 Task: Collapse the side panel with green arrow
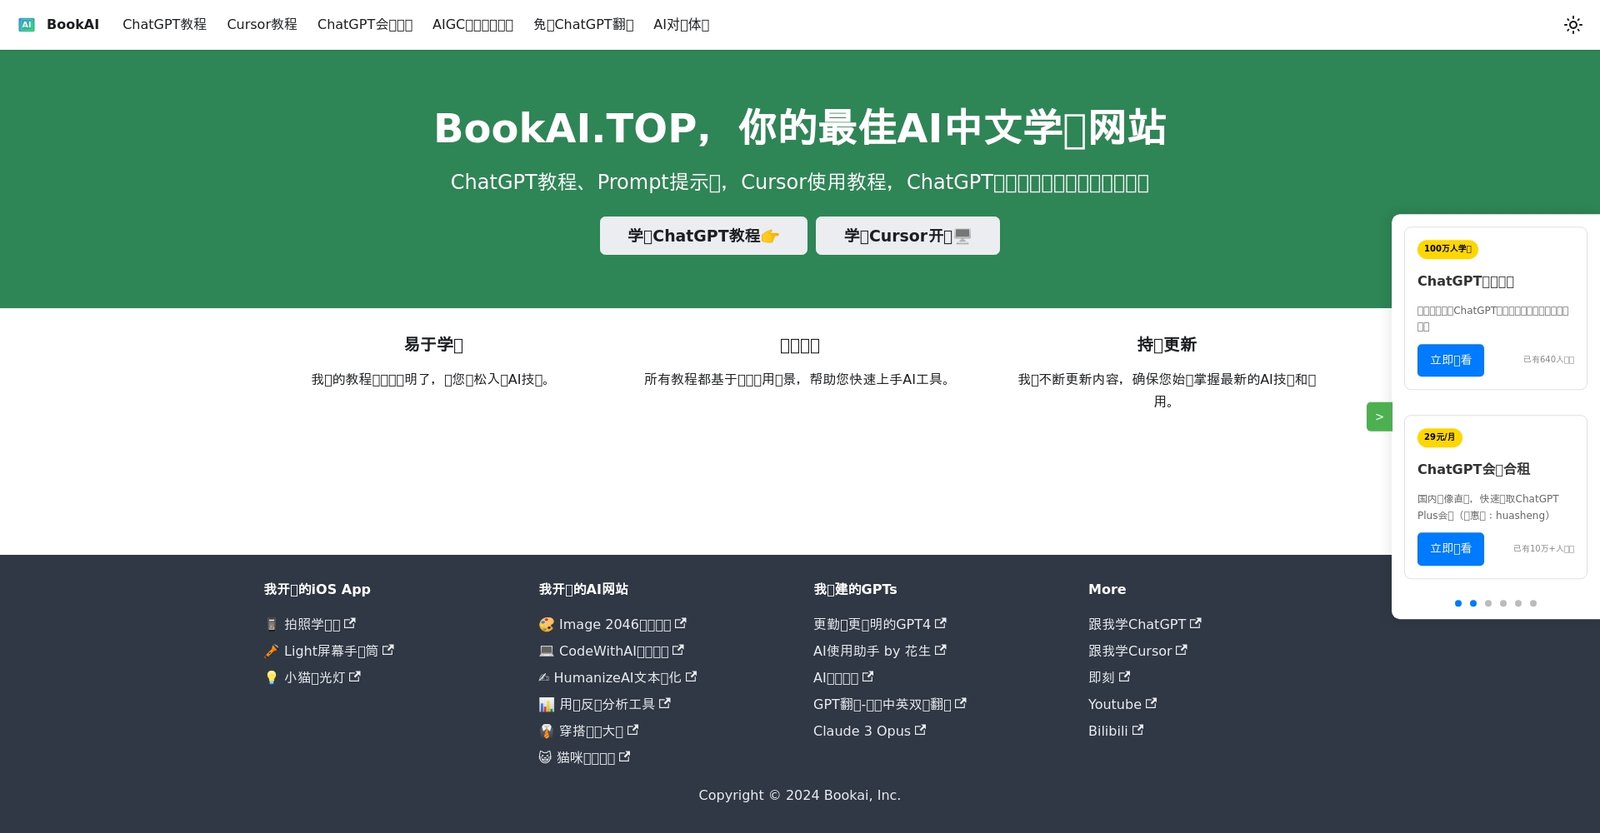1379,417
